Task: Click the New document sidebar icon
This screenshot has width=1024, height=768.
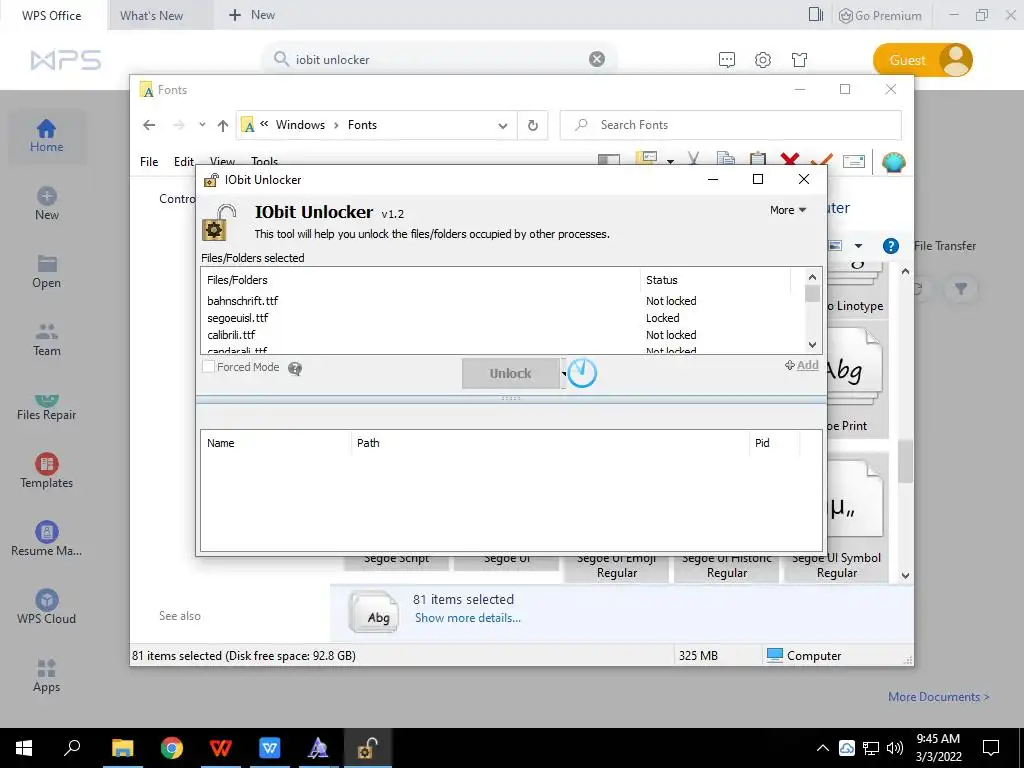Action: coord(46,204)
